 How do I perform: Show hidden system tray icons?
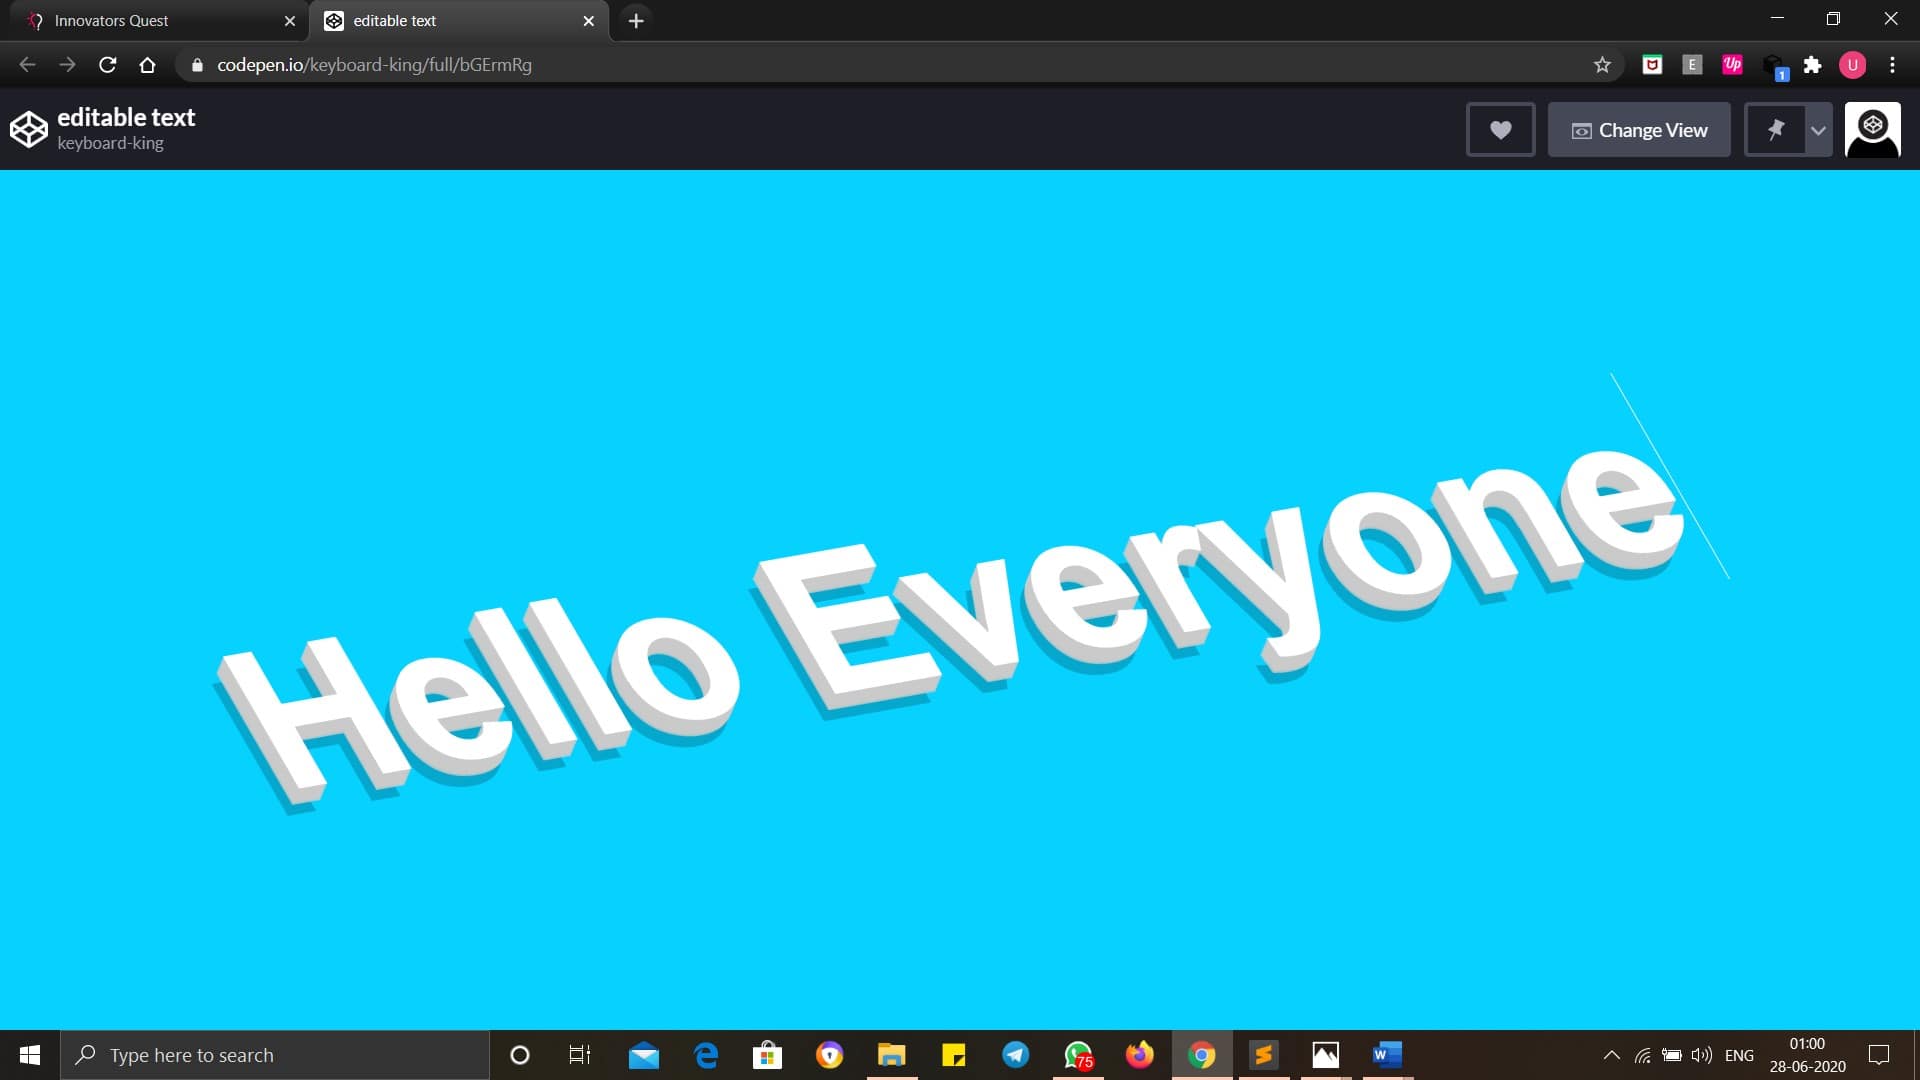point(1611,1055)
